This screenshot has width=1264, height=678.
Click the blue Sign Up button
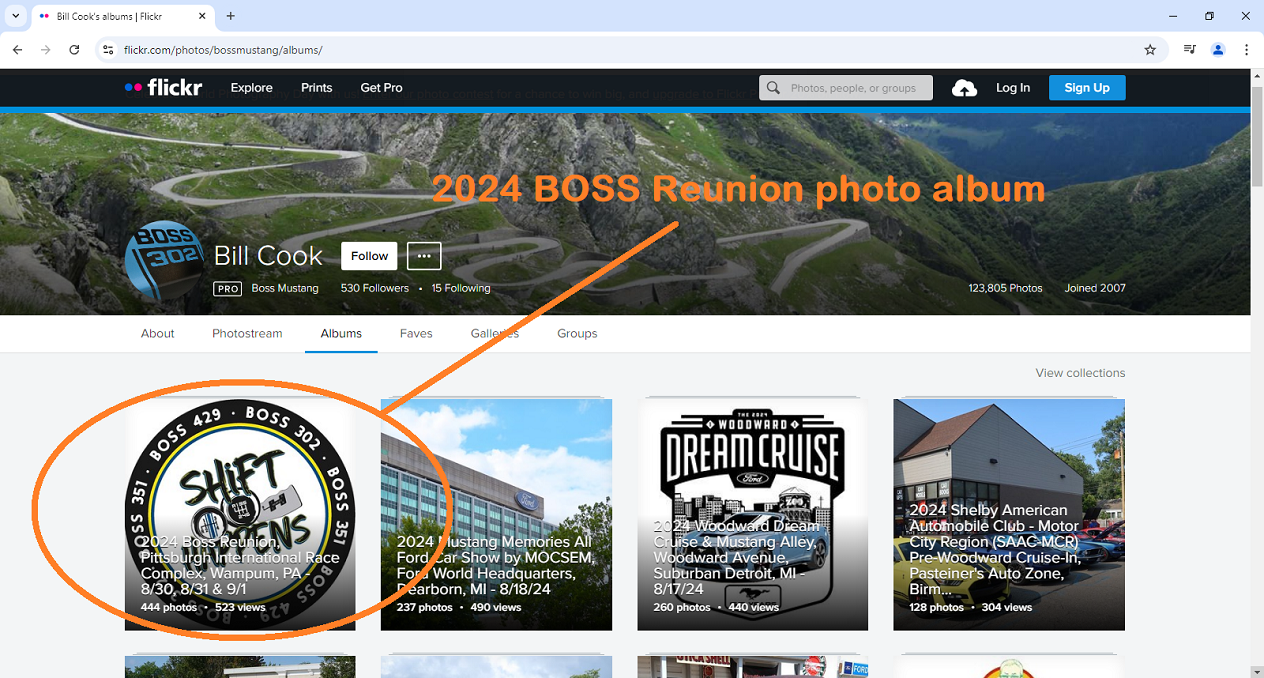pos(1086,88)
